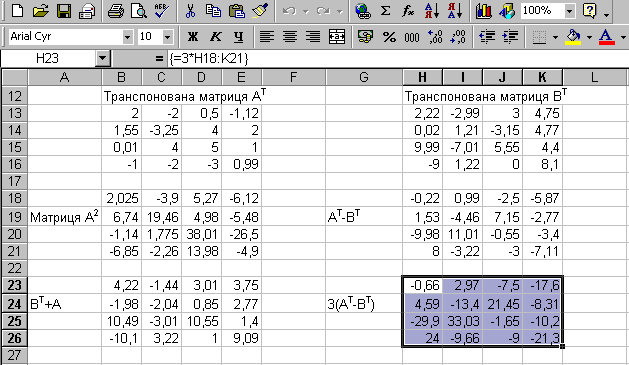The image size is (629, 365).
Task: Select cell containing 33,03
Action: tap(463, 321)
